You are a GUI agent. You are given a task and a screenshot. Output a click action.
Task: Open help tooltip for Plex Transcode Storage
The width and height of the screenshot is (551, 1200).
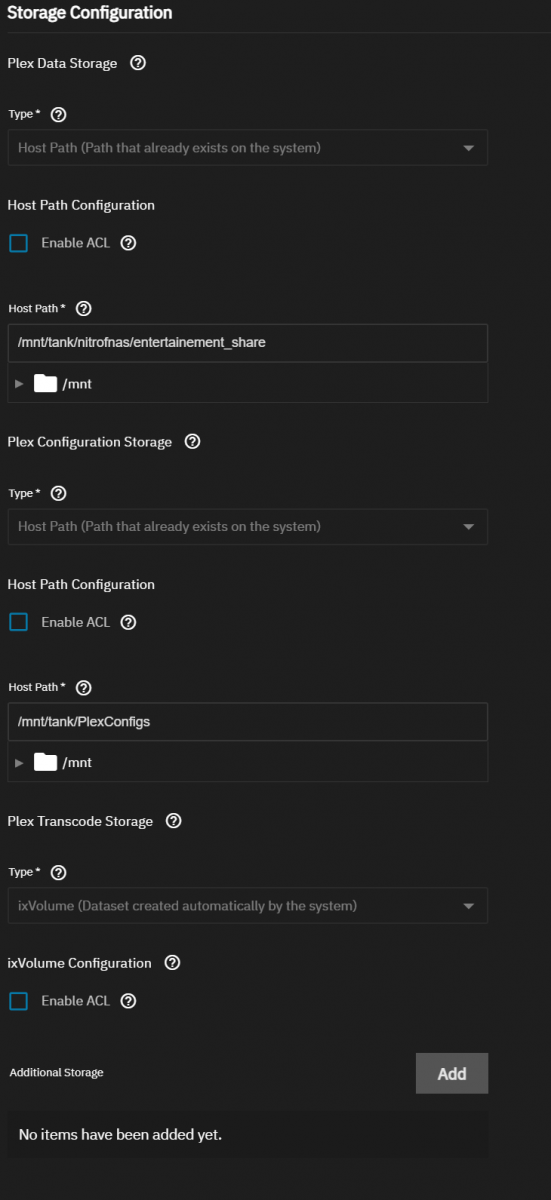[x=174, y=821]
